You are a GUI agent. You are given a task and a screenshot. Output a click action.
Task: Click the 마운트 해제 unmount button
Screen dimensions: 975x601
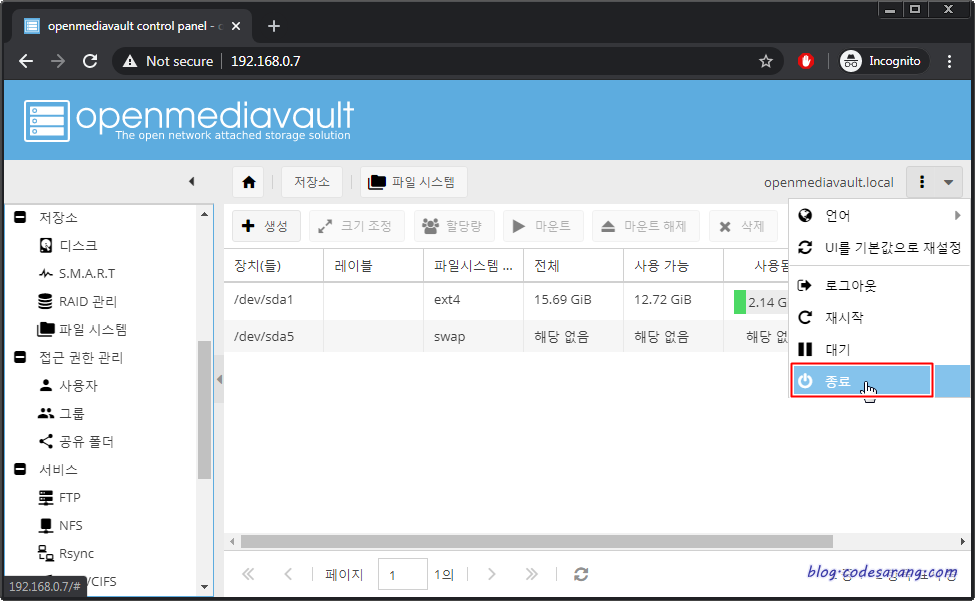pyautogui.click(x=645, y=226)
